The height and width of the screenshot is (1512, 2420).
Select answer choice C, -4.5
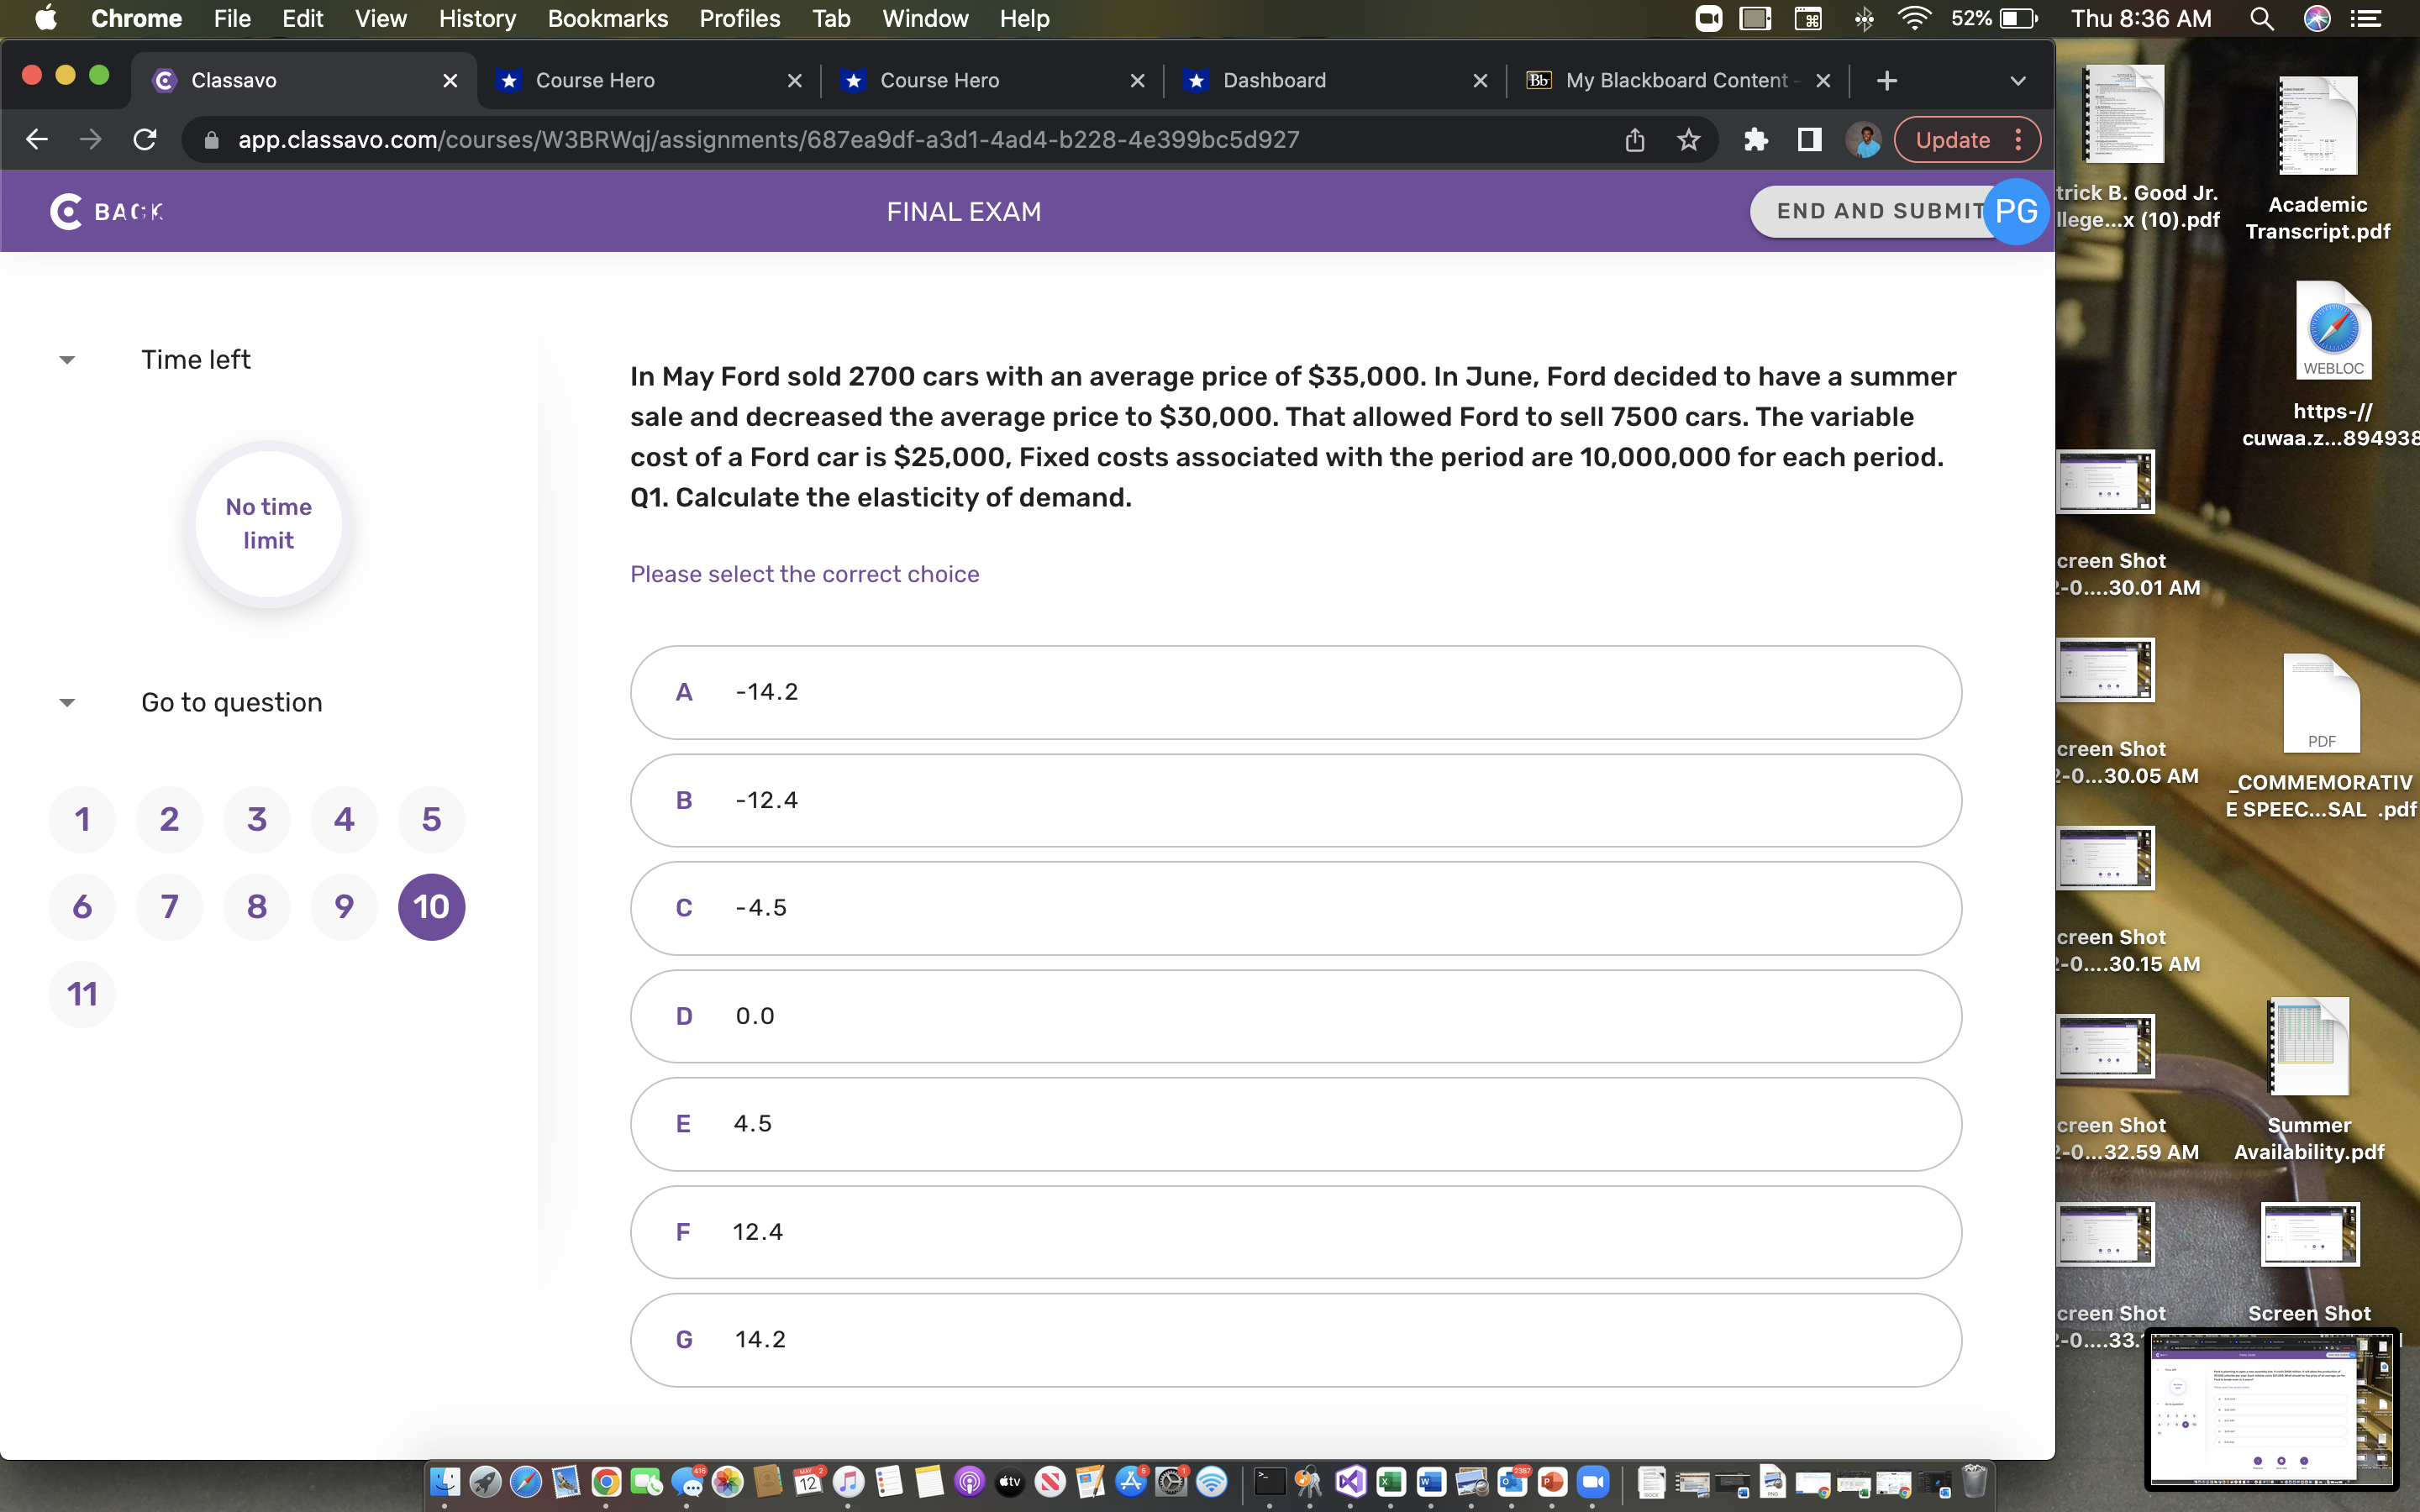[x=1295, y=908]
